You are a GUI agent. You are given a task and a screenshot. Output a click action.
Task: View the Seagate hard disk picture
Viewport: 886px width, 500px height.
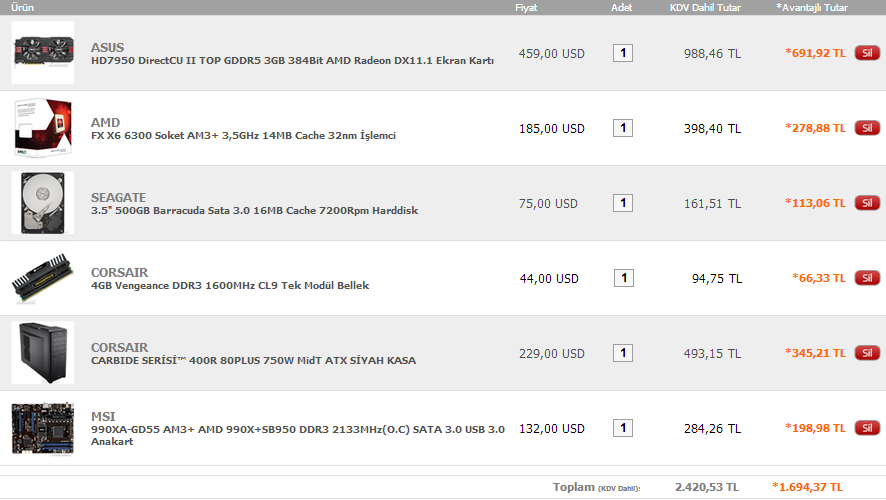[43, 203]
